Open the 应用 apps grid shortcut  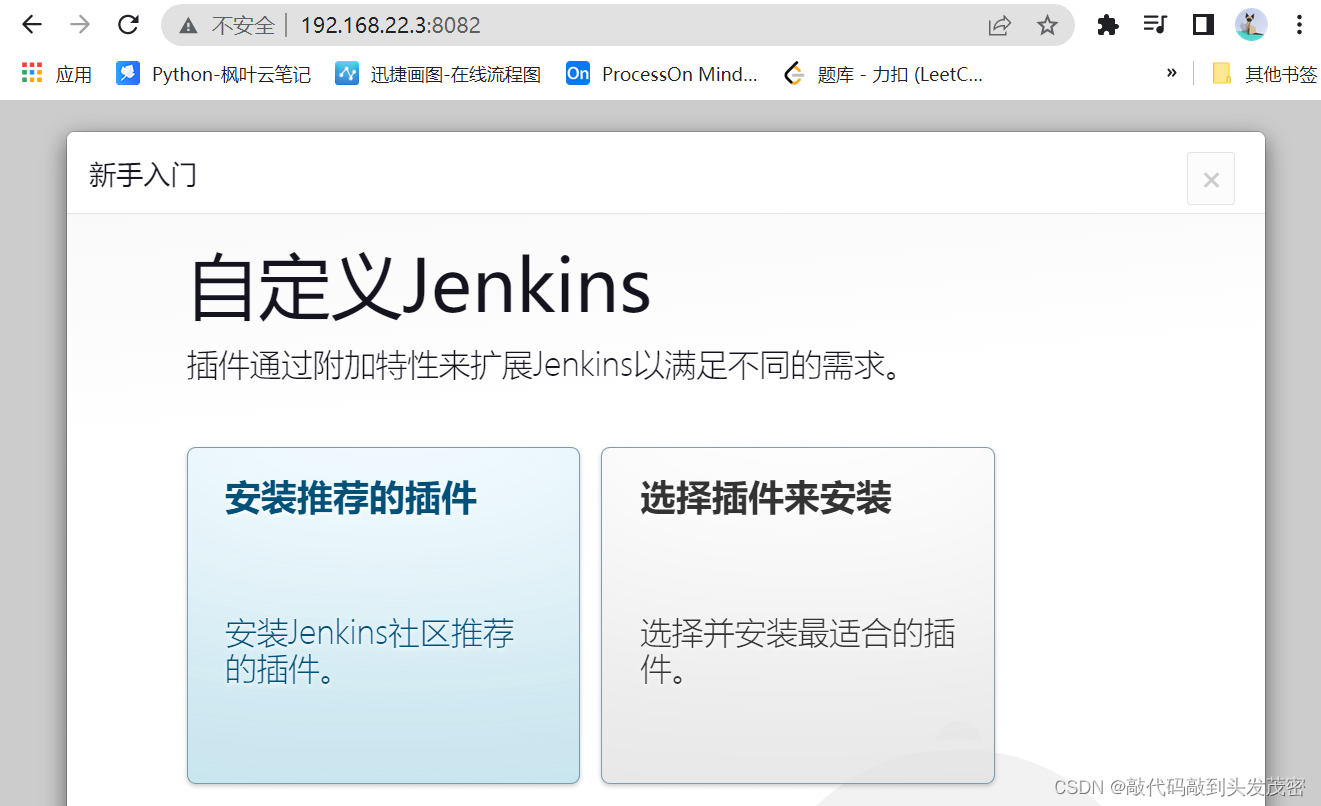click(57, 74)
